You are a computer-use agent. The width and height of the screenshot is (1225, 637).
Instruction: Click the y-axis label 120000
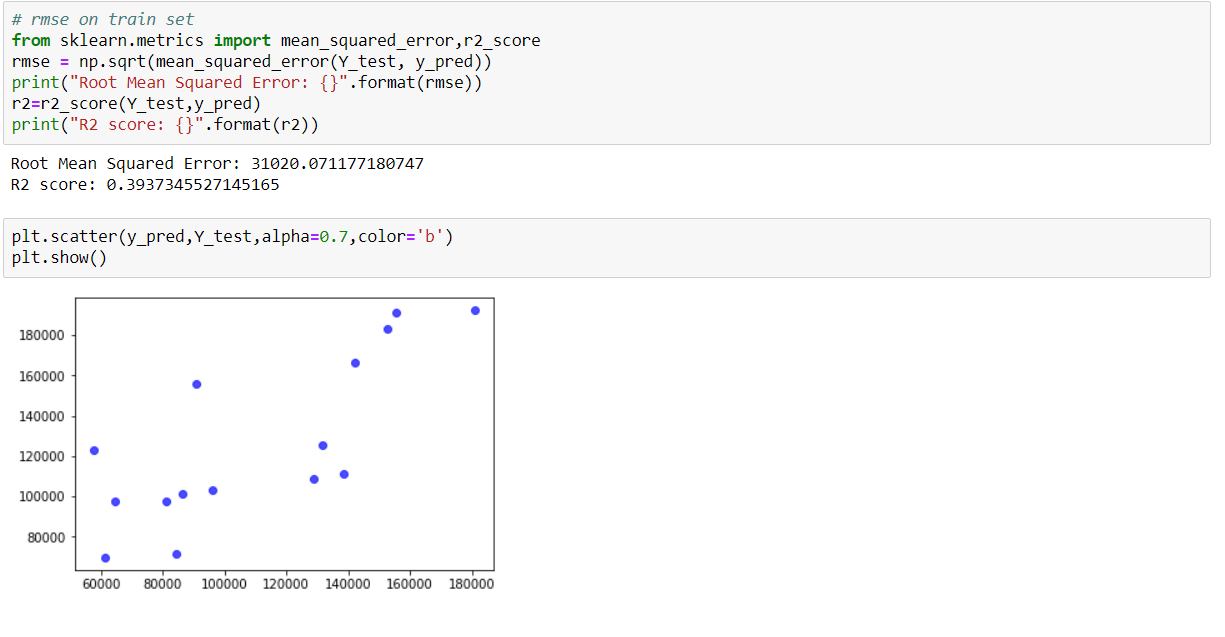[41, 456]
